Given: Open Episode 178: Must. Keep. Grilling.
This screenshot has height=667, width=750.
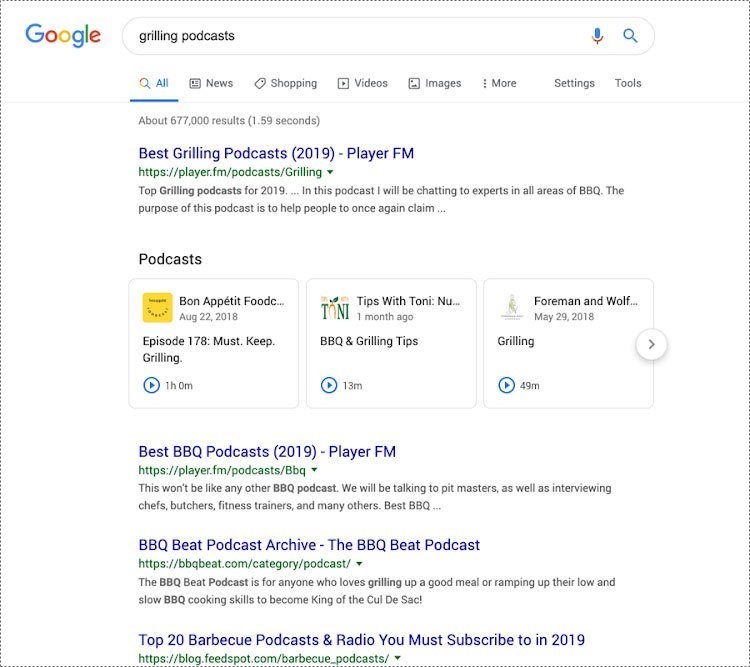Looking at the screenshot, I should [x=209, y=349].
